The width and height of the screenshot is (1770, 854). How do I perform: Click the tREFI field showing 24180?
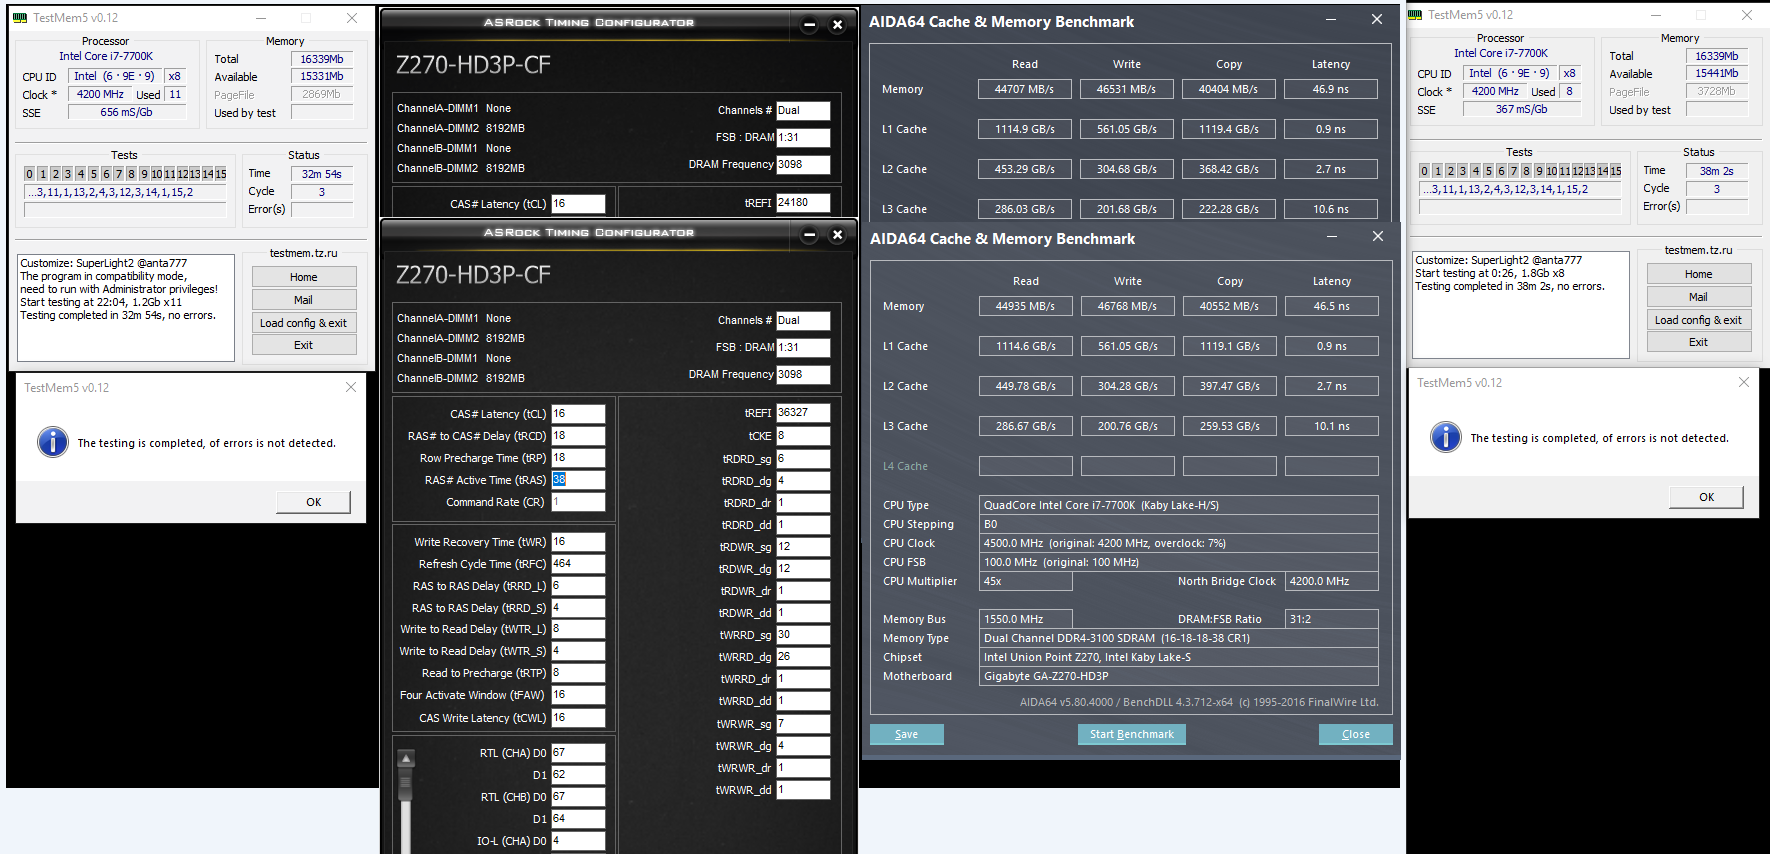pos(803,203)
